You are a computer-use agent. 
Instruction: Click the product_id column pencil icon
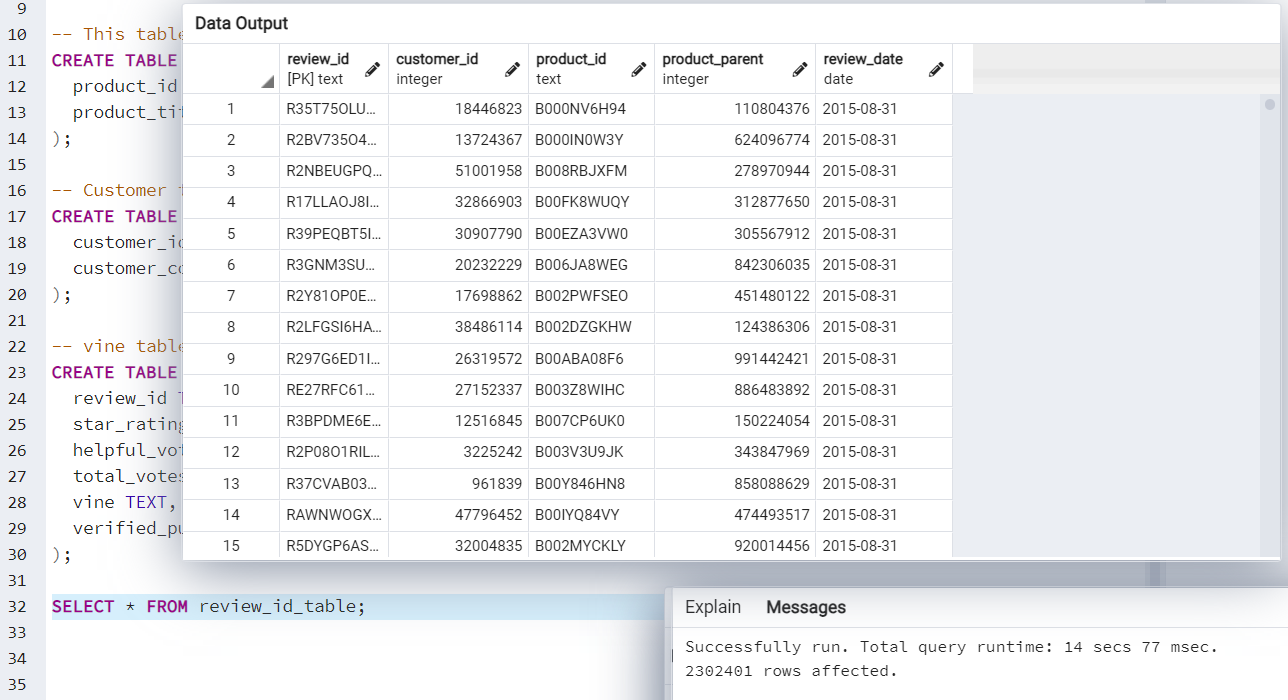tap(638, 69)
